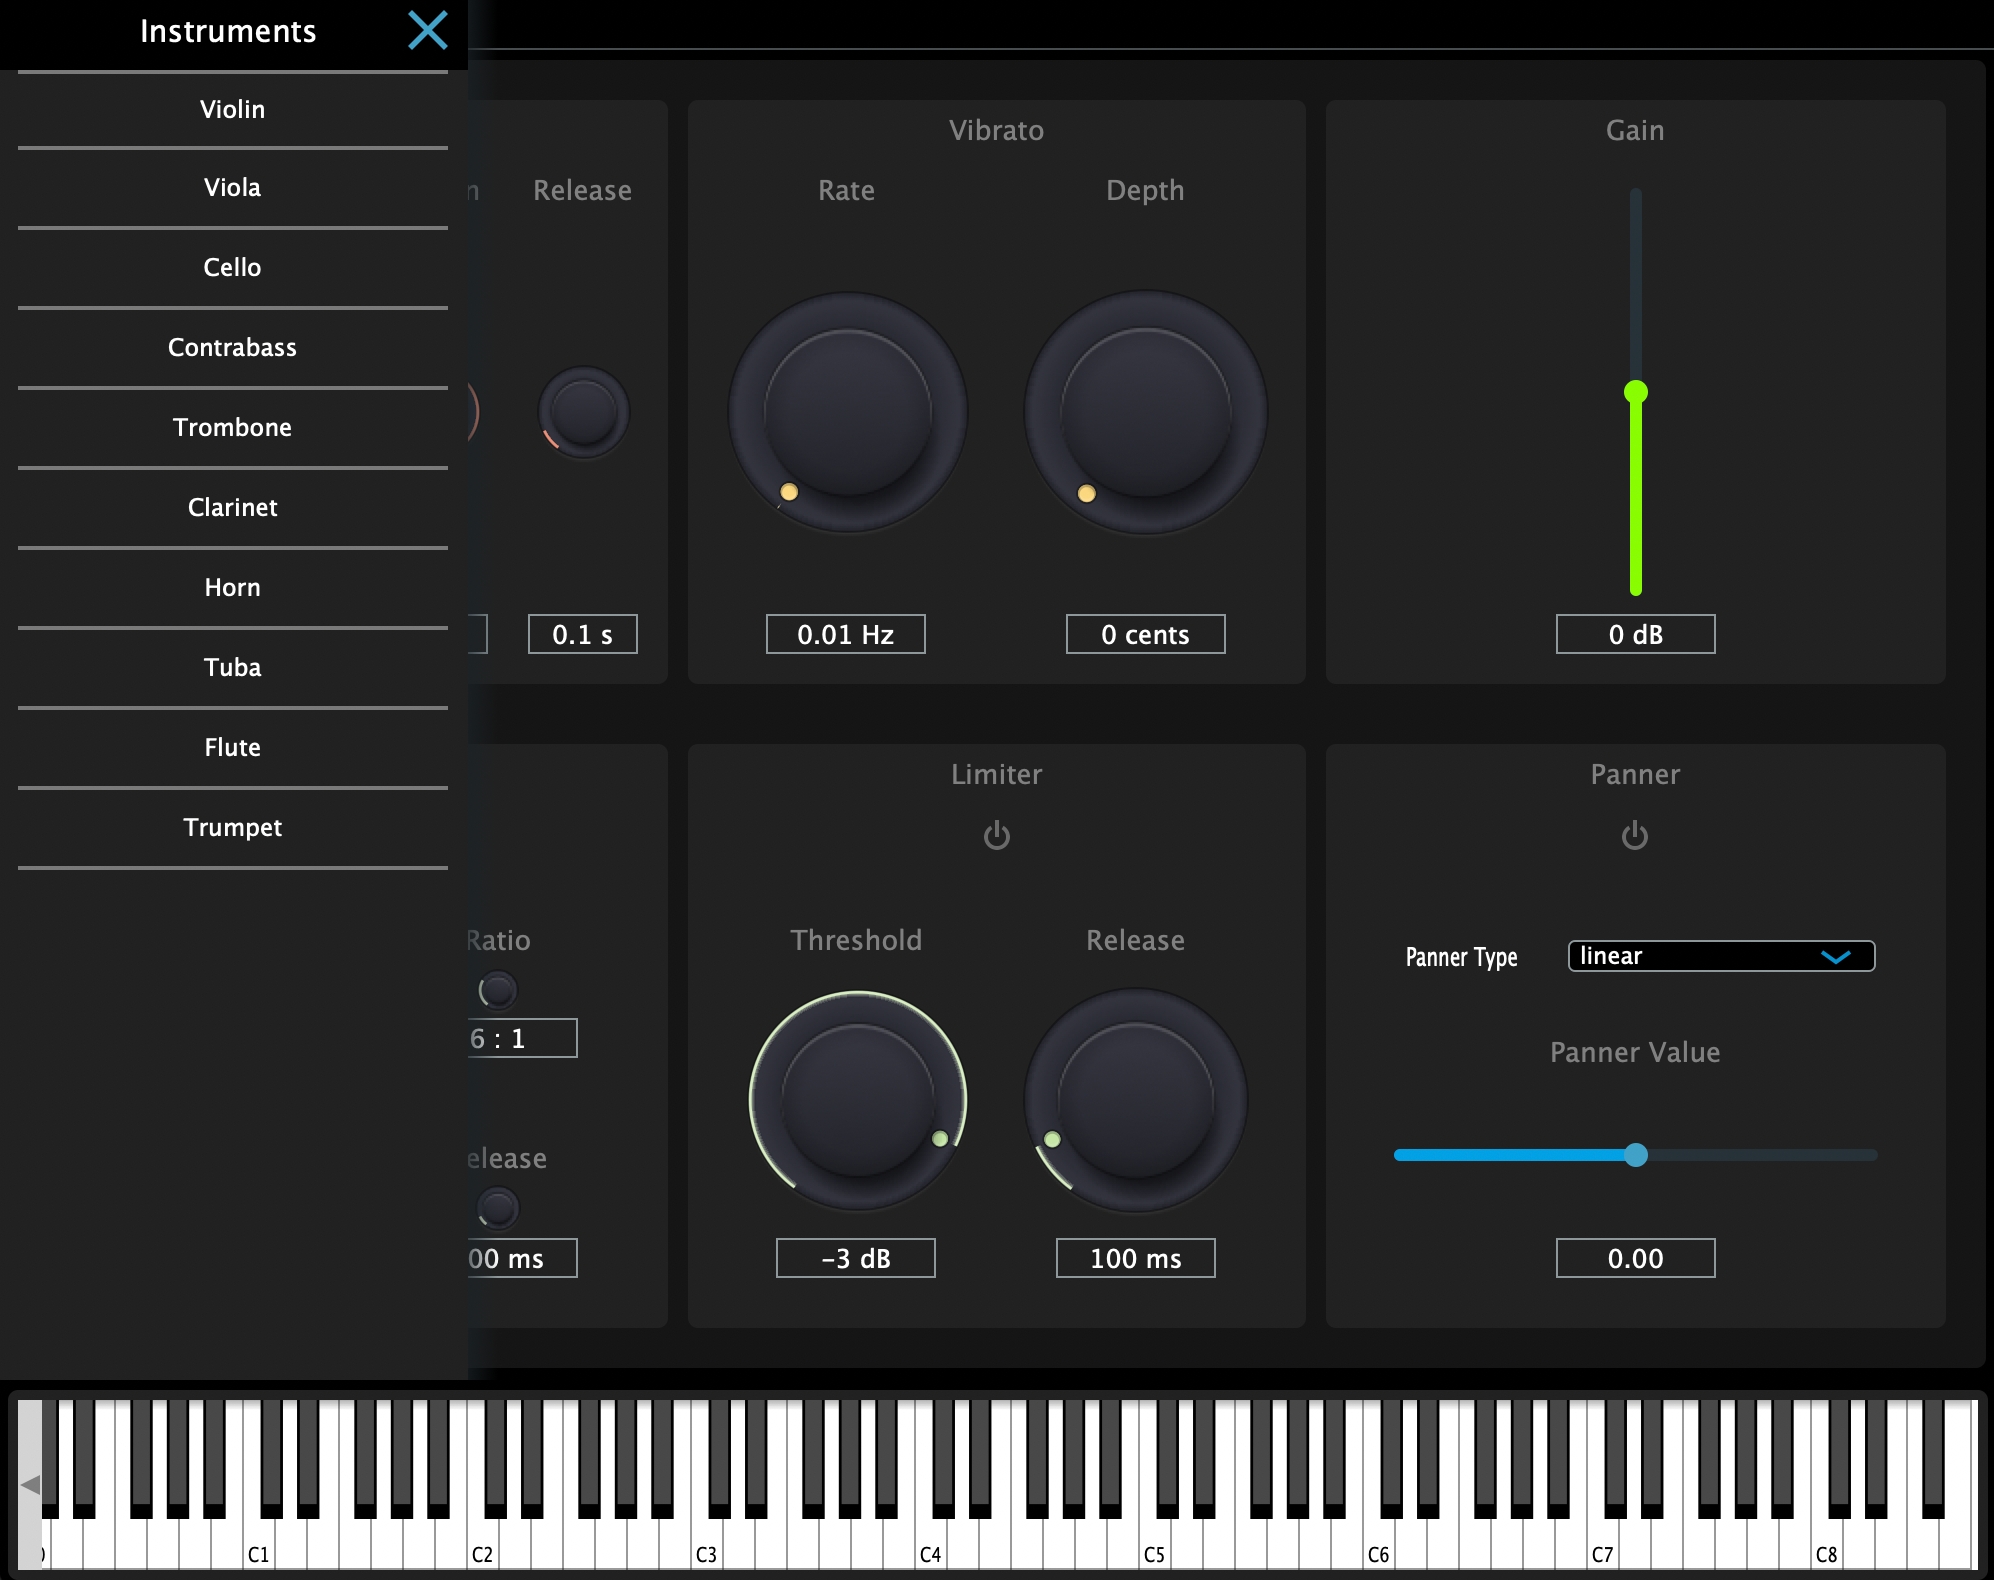Screen dimensions: 1994x1580
Task: Click the keyboard scroll-left arrow
Action: [30, 1484]
